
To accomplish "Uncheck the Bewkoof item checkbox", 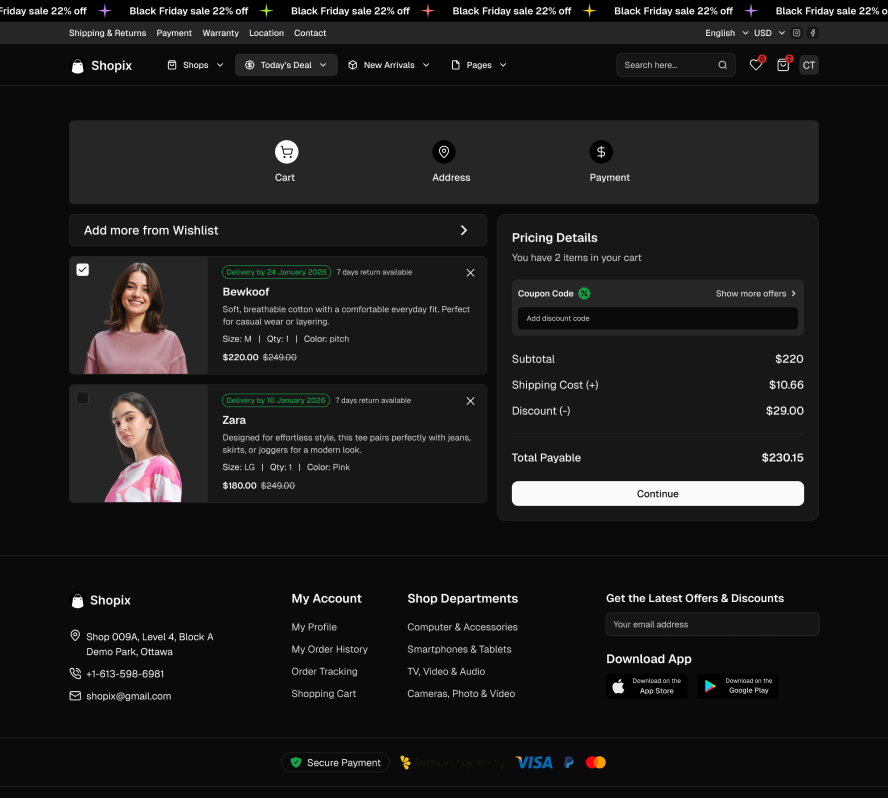I will point(83,270).
